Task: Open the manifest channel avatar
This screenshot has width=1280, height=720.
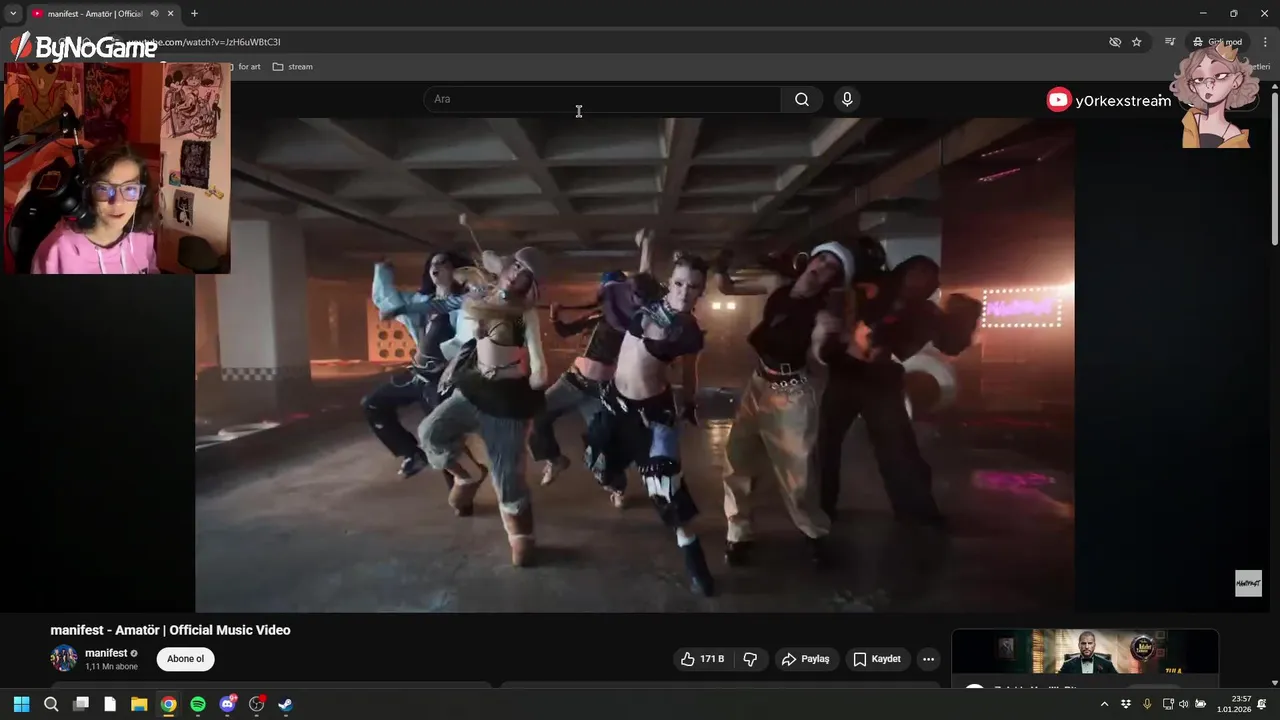Action: coord(64,658)
